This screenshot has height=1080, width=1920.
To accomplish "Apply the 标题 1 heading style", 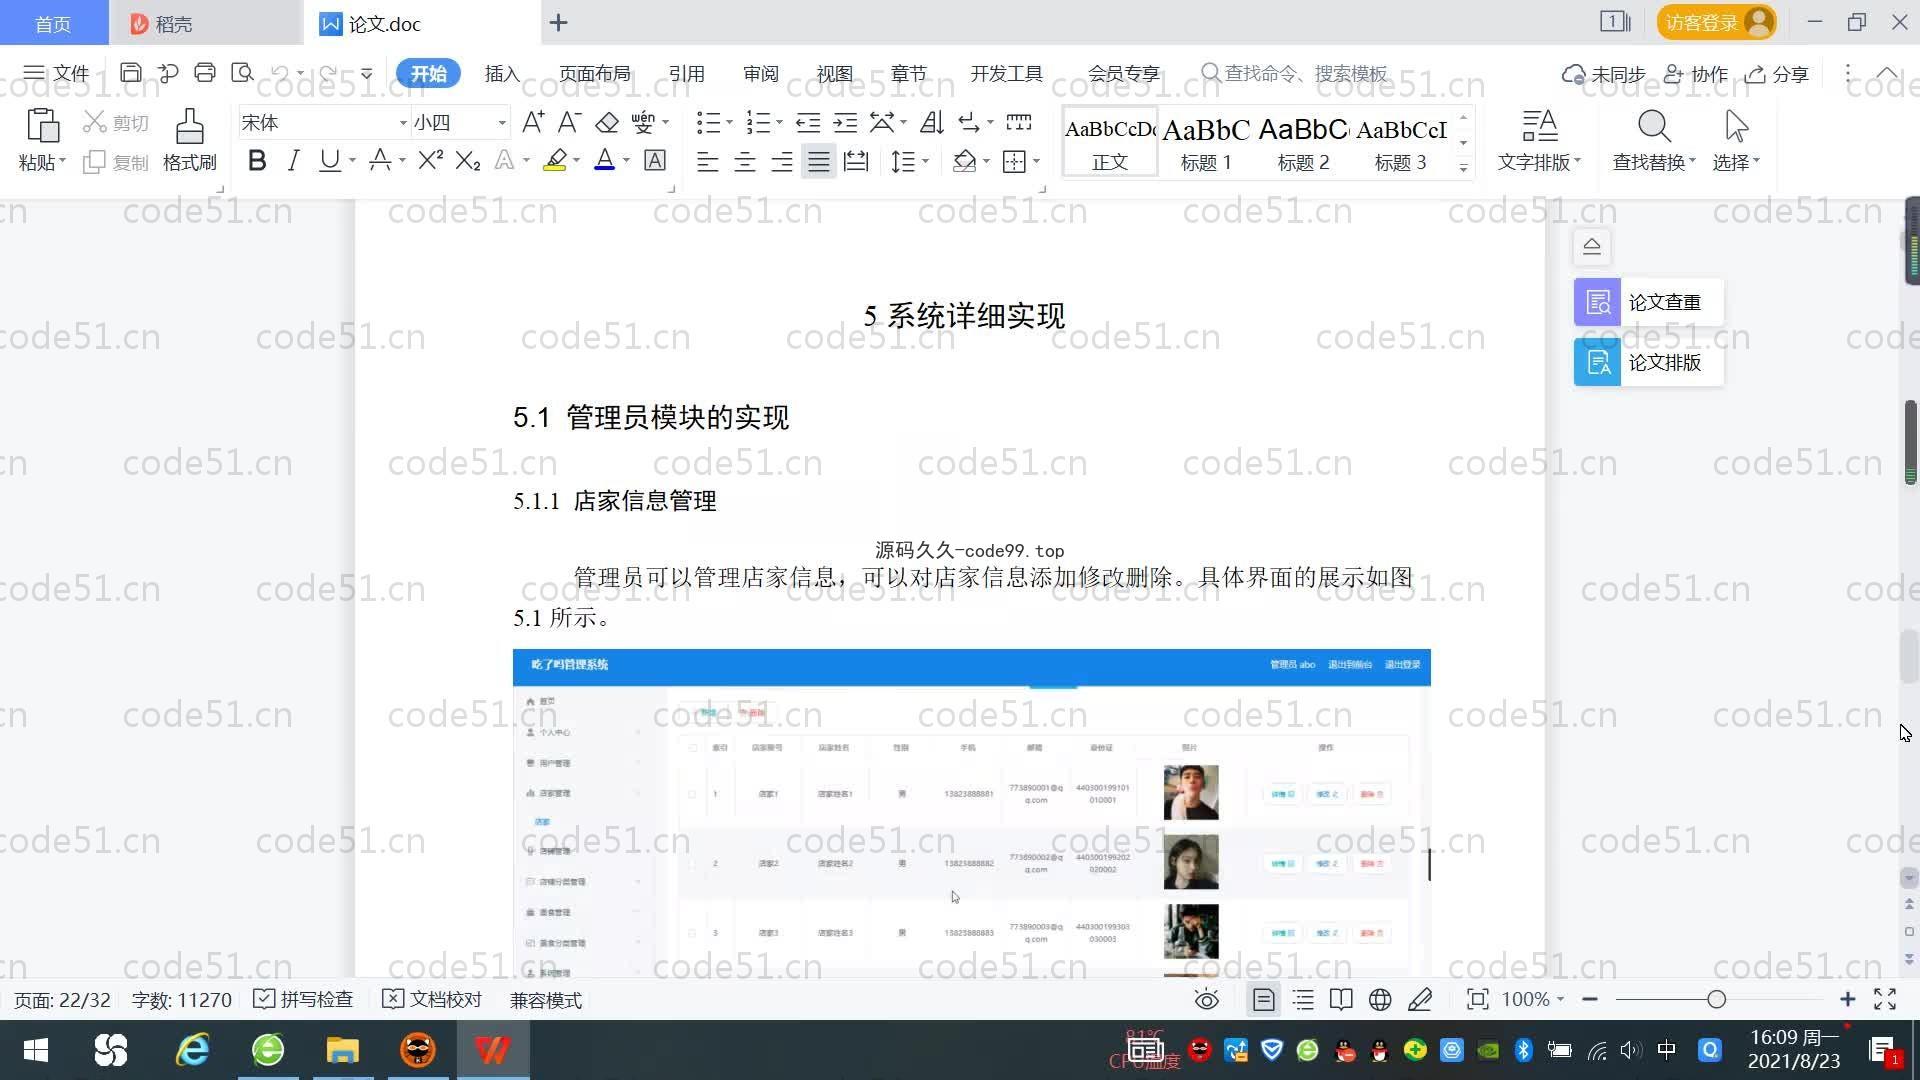I will [1206, 143].
